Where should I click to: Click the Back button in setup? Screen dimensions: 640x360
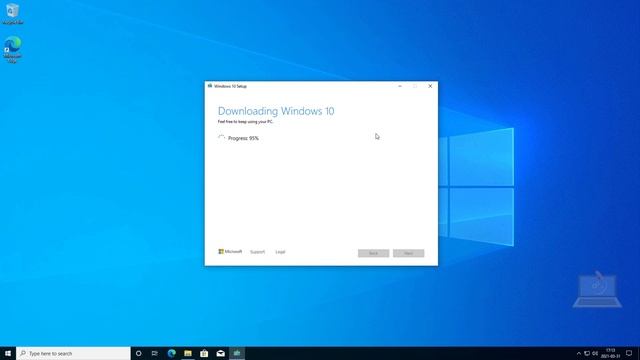point(373,253)
